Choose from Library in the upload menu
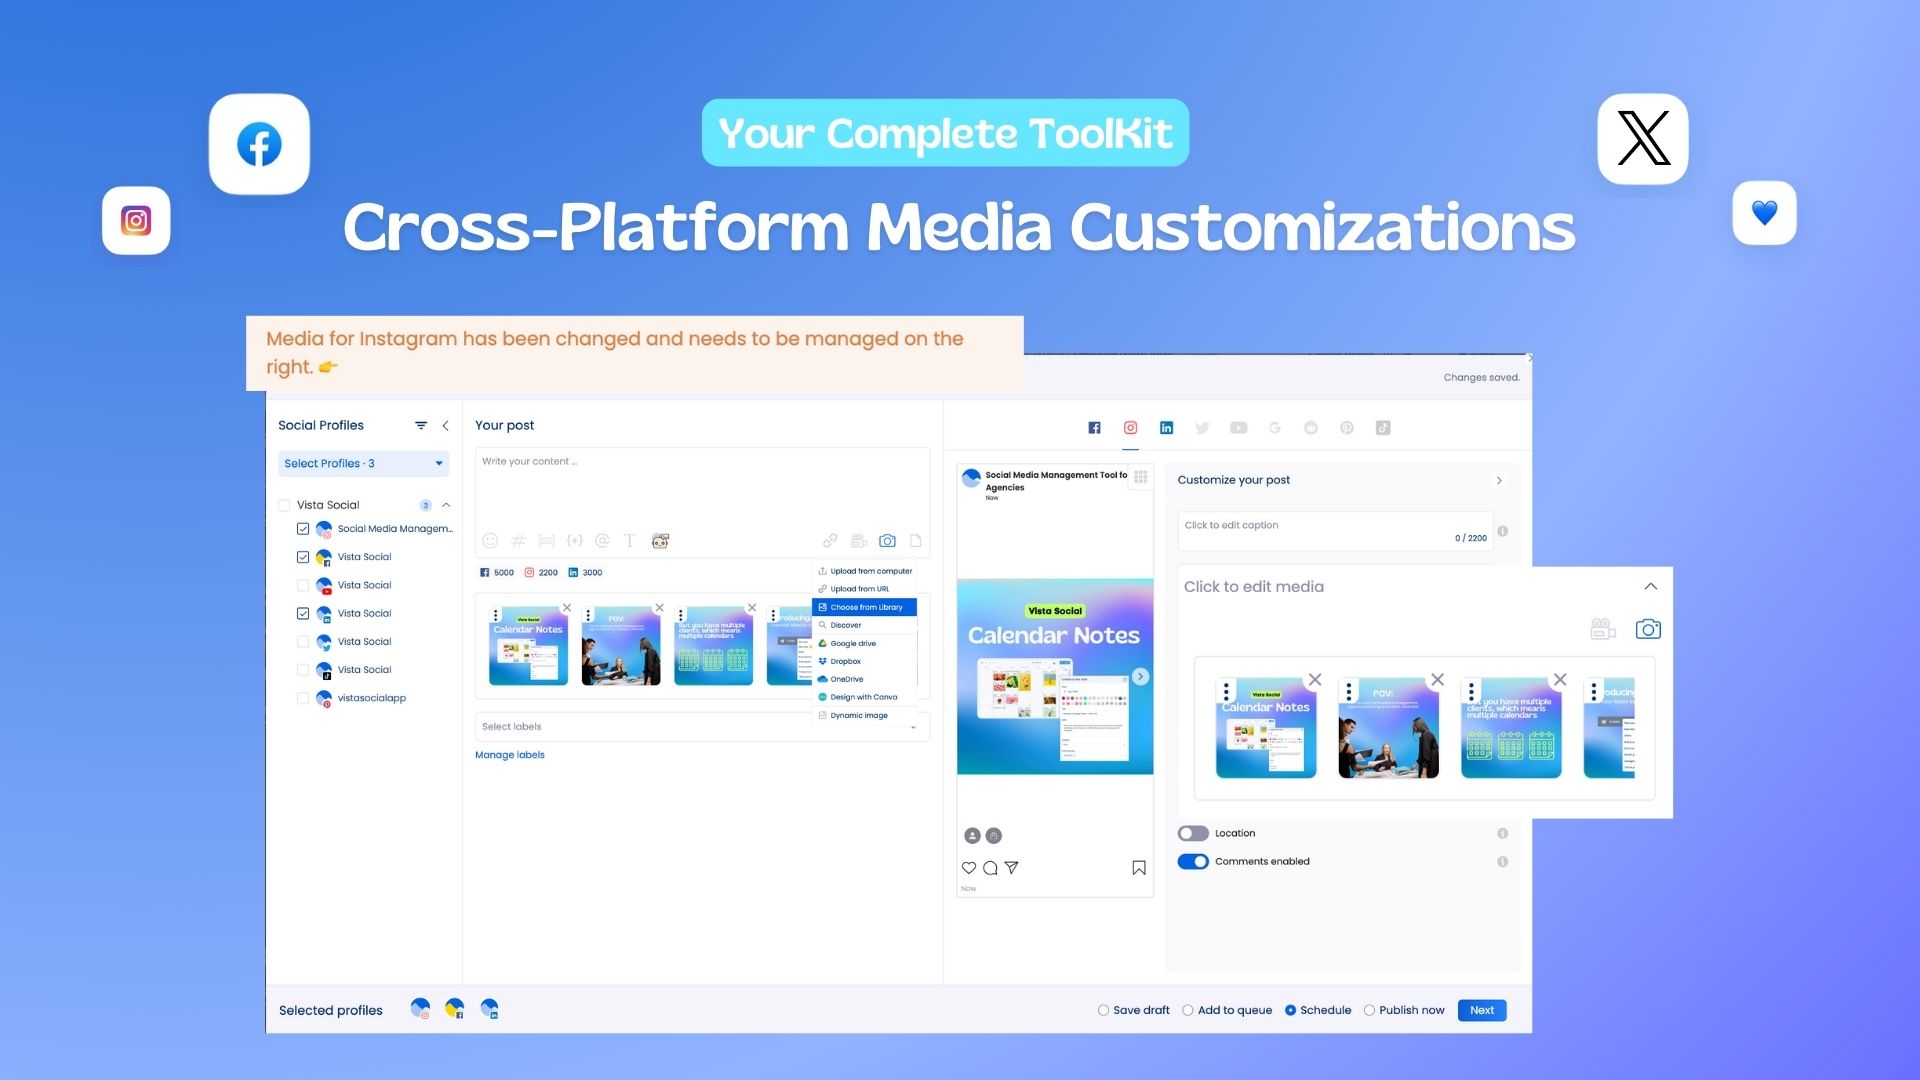The height and width of the screenshot is (1080, 1920). coord(863,607)
